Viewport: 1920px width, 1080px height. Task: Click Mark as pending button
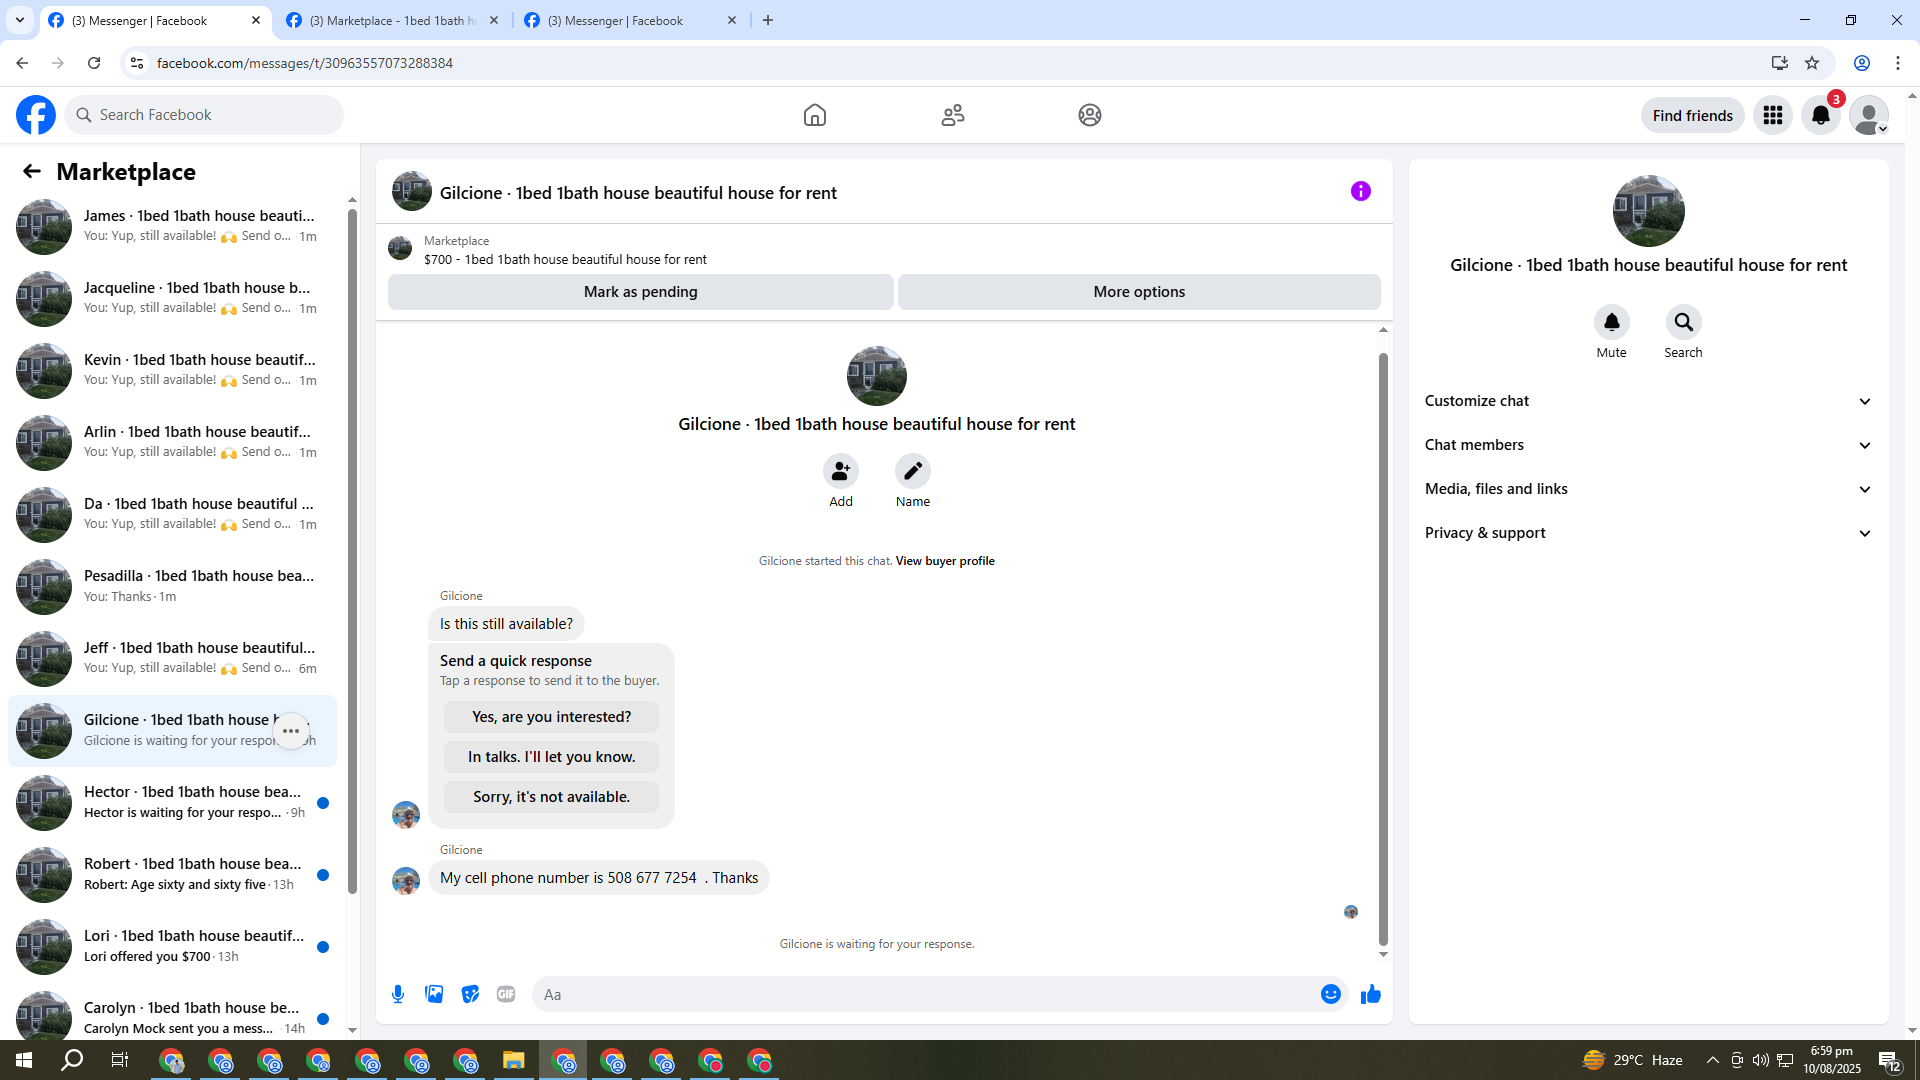point(640,292)
